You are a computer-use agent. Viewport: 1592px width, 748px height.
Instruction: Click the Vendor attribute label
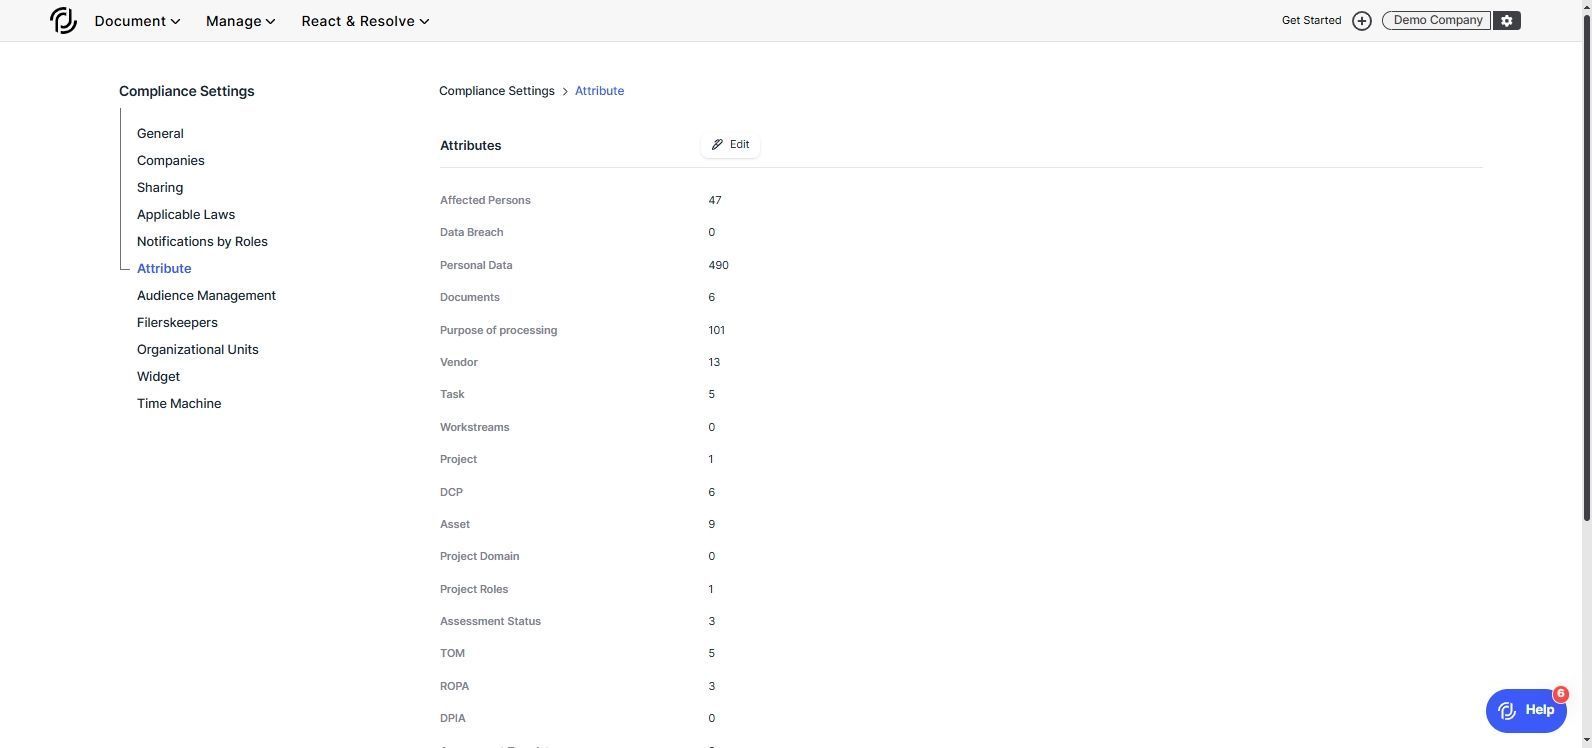pos(459,362)
